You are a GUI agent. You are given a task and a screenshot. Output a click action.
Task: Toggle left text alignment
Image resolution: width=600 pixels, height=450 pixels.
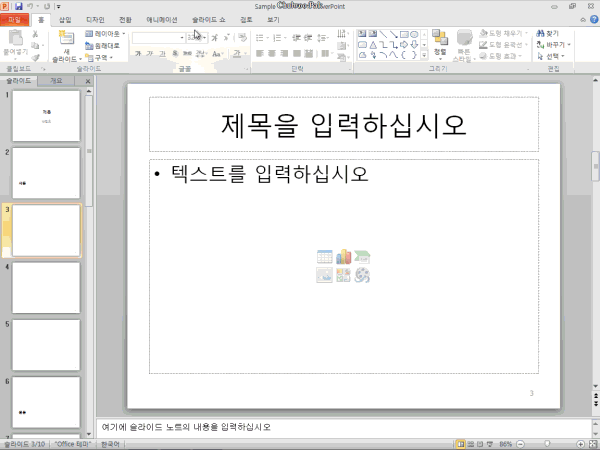pyautogui.click(x=260, y=54)
